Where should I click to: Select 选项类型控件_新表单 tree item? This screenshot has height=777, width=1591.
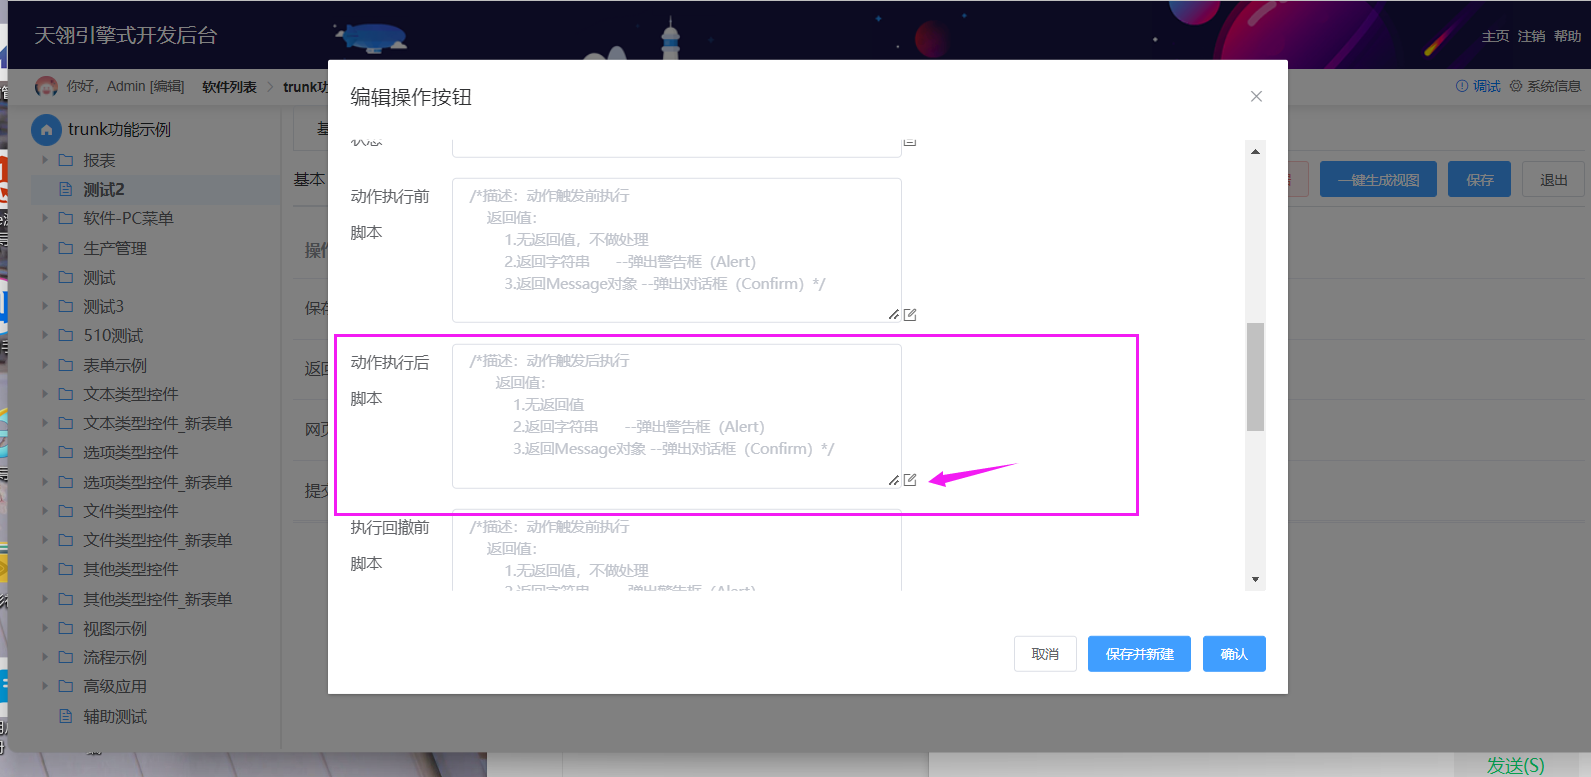click(158, 482)
